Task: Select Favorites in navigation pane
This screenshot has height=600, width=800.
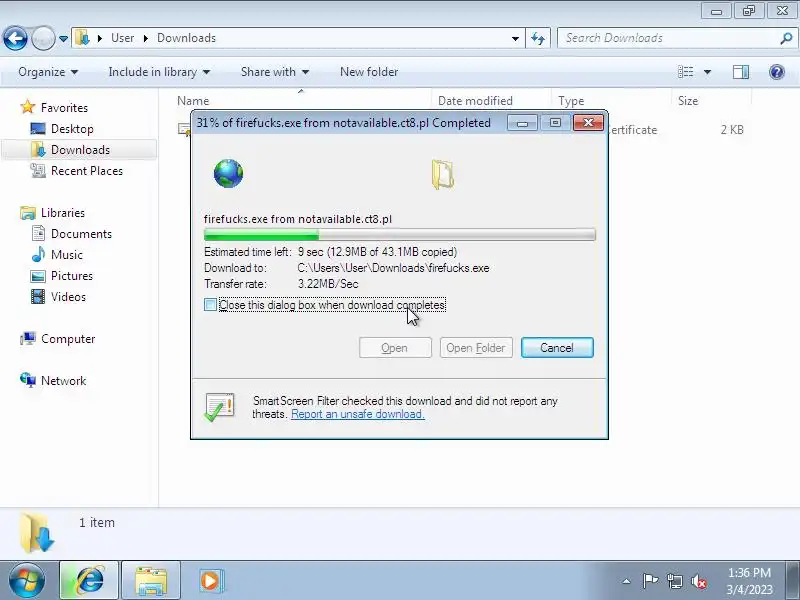Action: coord(54,108)
